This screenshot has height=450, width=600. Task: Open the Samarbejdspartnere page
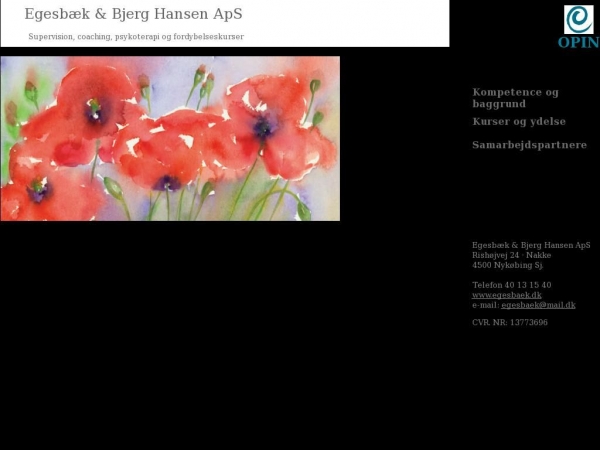coord(530,145)
